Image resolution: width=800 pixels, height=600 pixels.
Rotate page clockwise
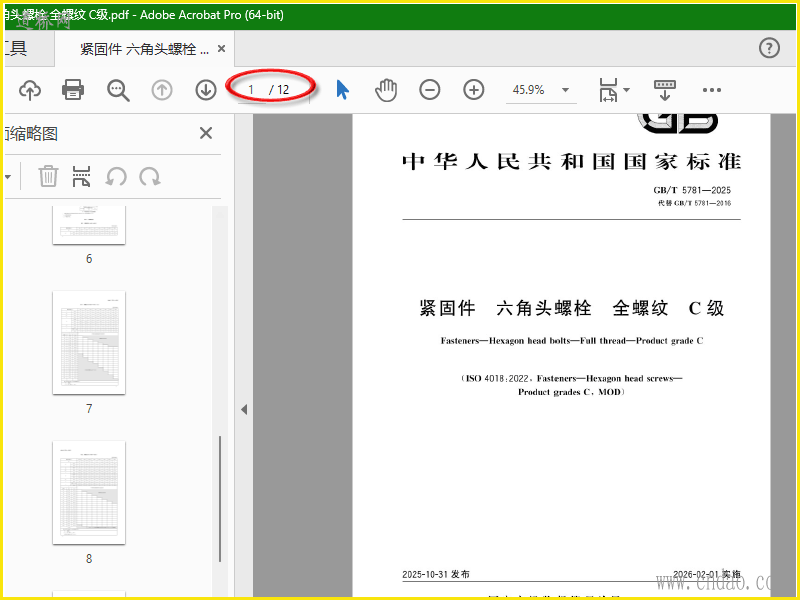point(150,177)
